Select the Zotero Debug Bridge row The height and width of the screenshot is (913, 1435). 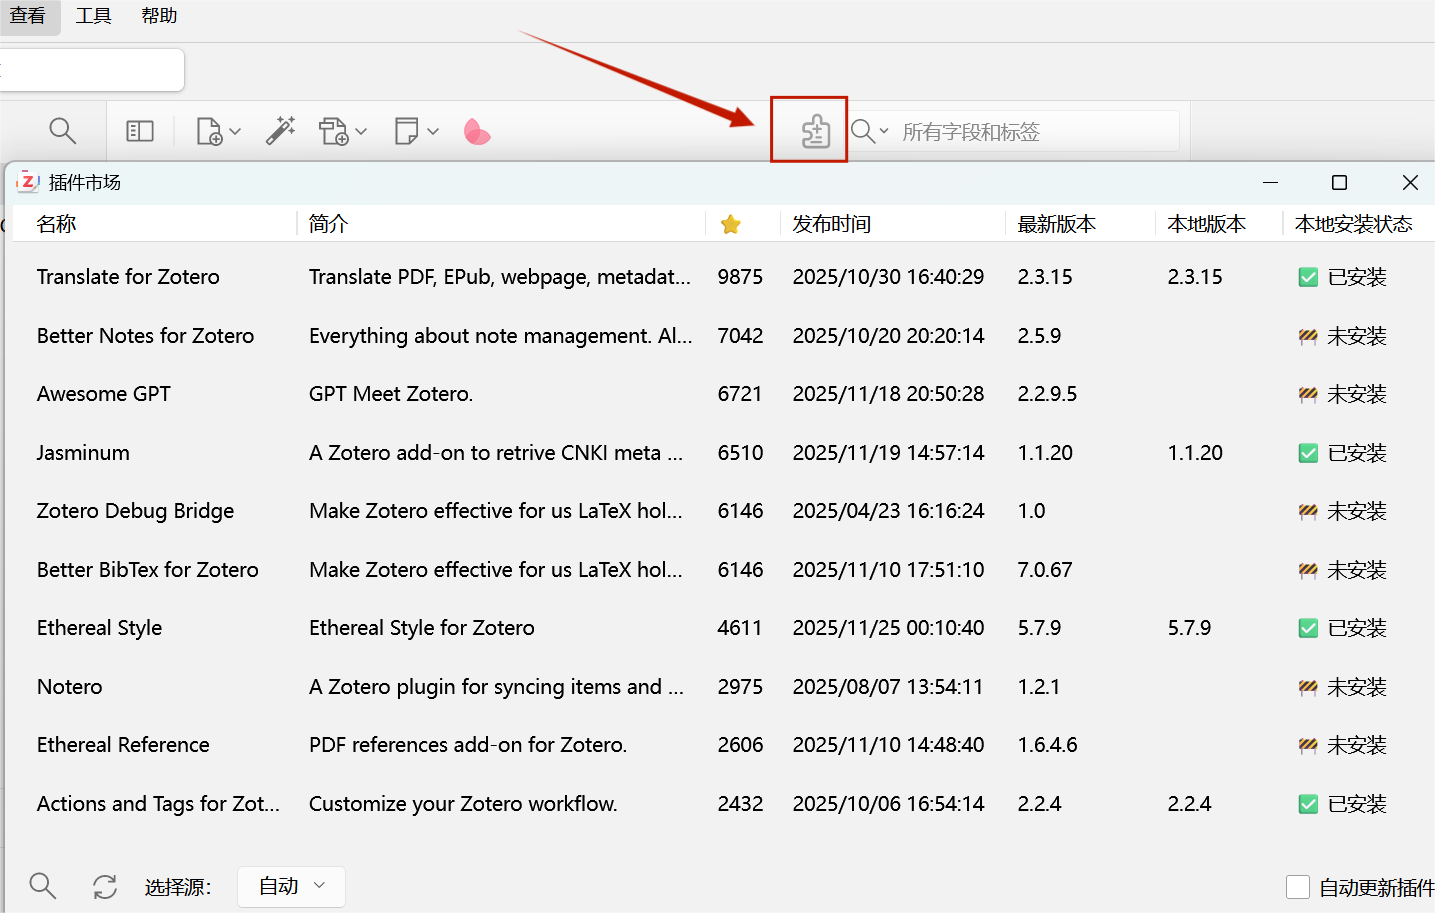[x=720, y=511]
